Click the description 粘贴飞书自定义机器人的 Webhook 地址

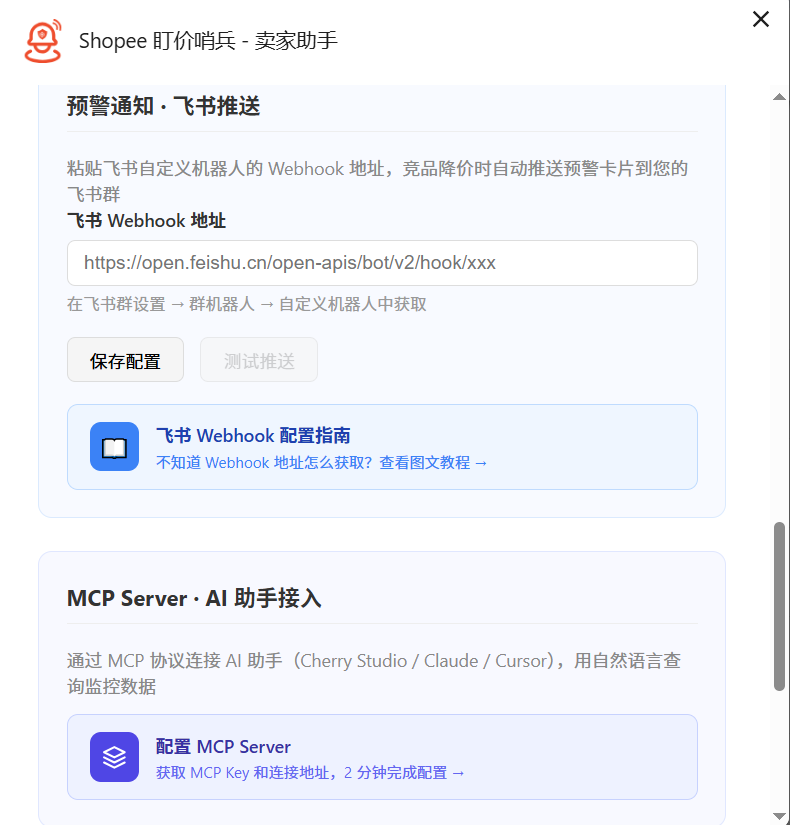click(377, 182)
